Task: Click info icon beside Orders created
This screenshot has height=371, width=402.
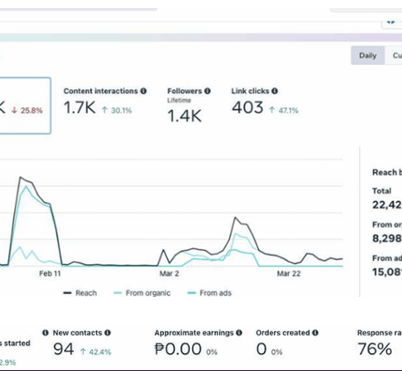Action: tap(315, 333)
